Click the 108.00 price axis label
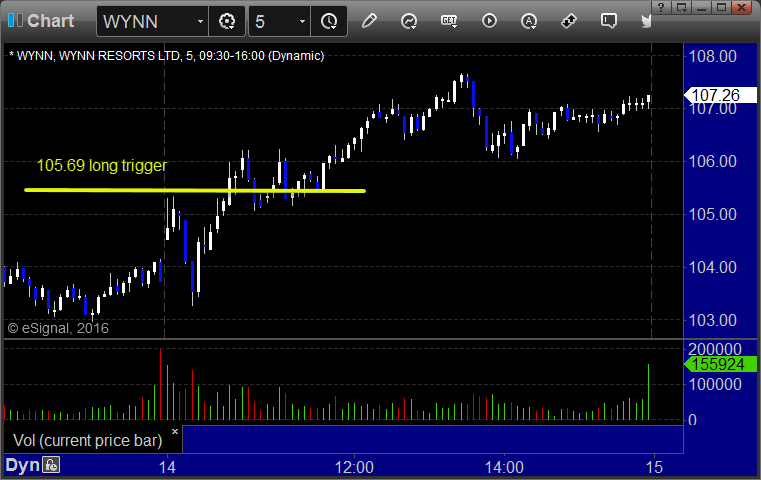The image size is (761, 480). coord(713,56)
